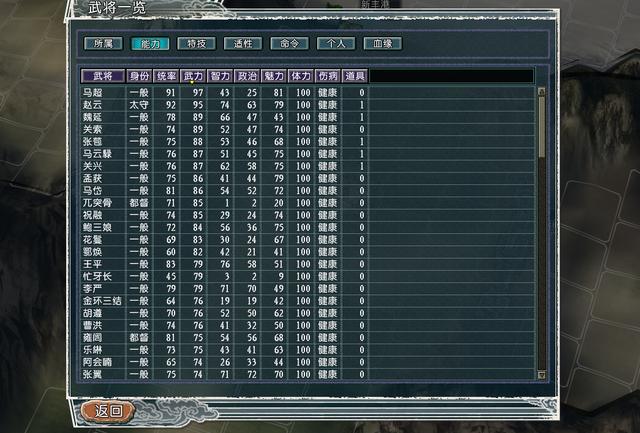The width and height of the screenshot is (640, 433).
Task: Sort by 统率 column header
Action: [166, 76]
